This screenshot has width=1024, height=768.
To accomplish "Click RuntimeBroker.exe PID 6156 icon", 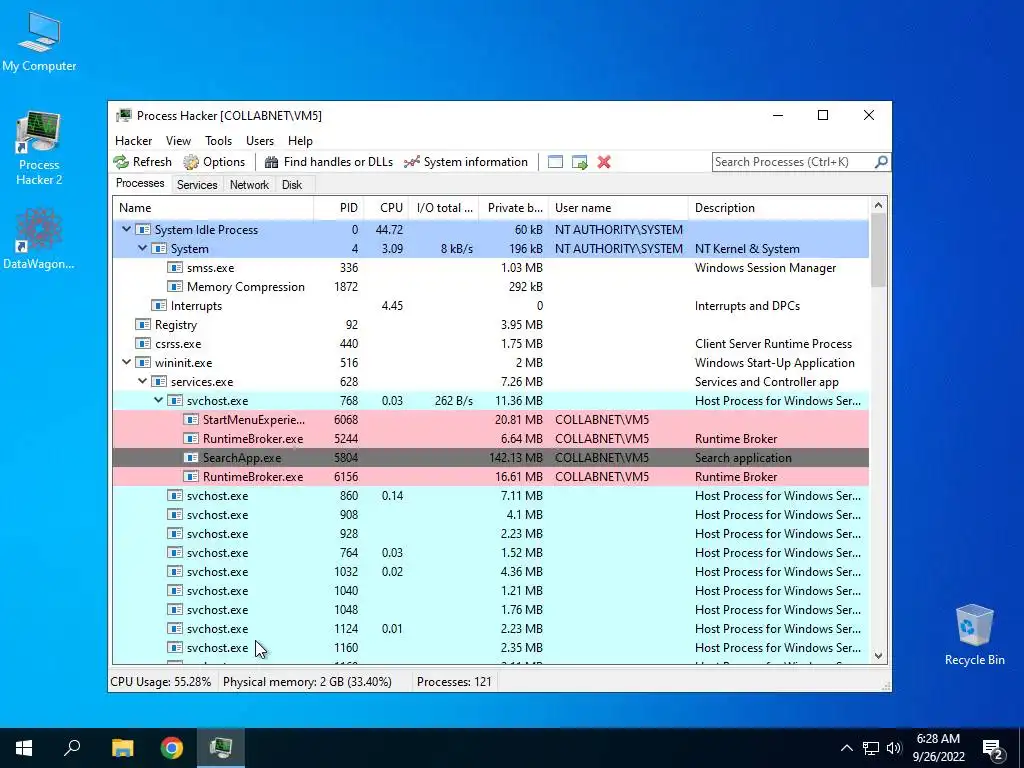I will pyautogui.click(x=191, y=476).
